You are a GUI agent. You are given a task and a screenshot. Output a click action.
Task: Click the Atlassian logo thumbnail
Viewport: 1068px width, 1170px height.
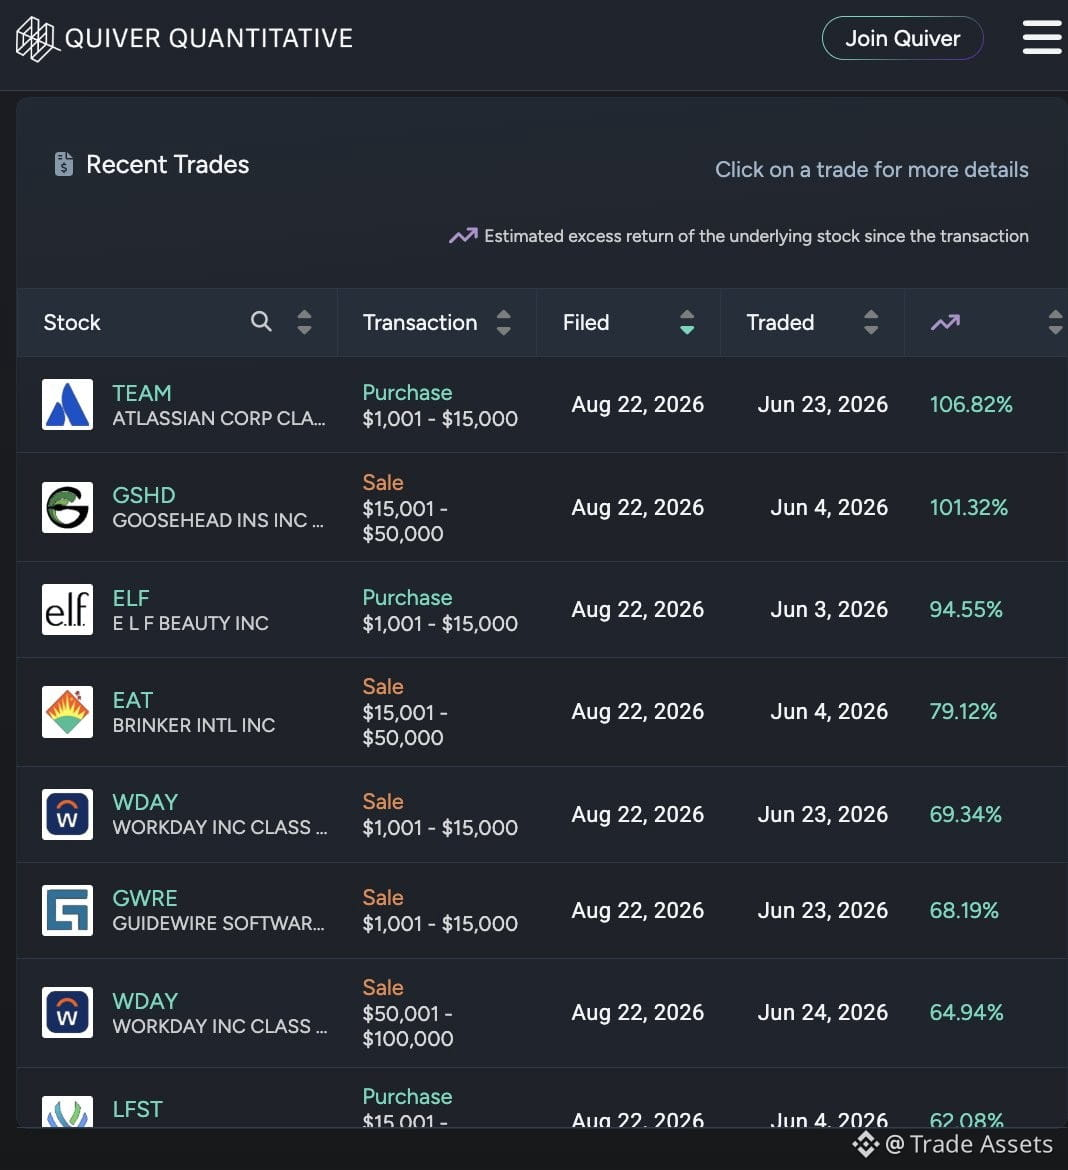pyautogui.click(x=67, y=404)
